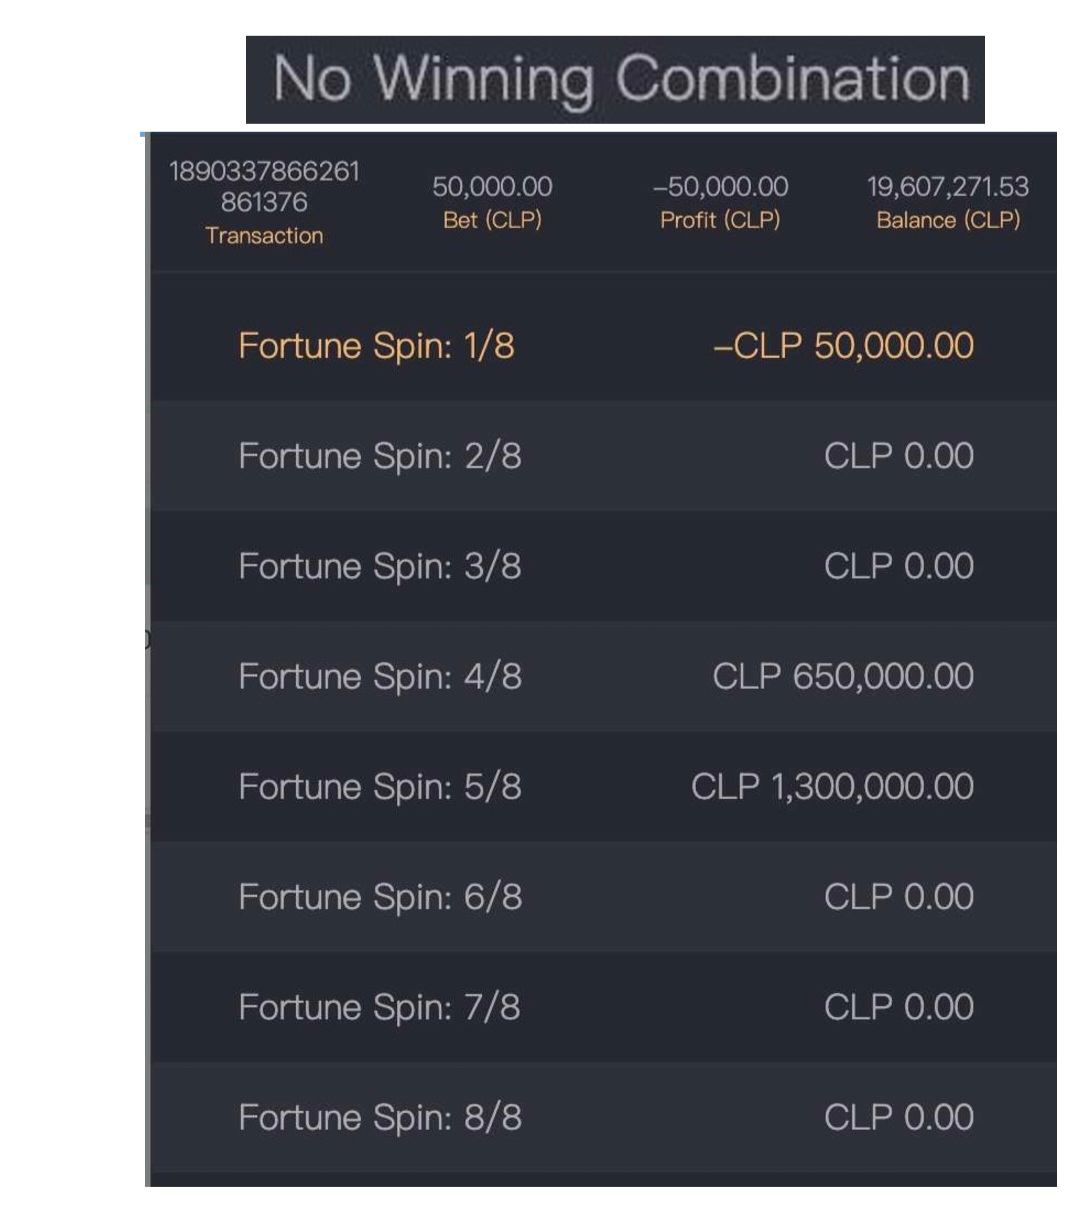Image resolution: width=1080 pixels, height=1221 pixels.
Task: Click the No Winning Combination banner
Action: coord(615,79)
